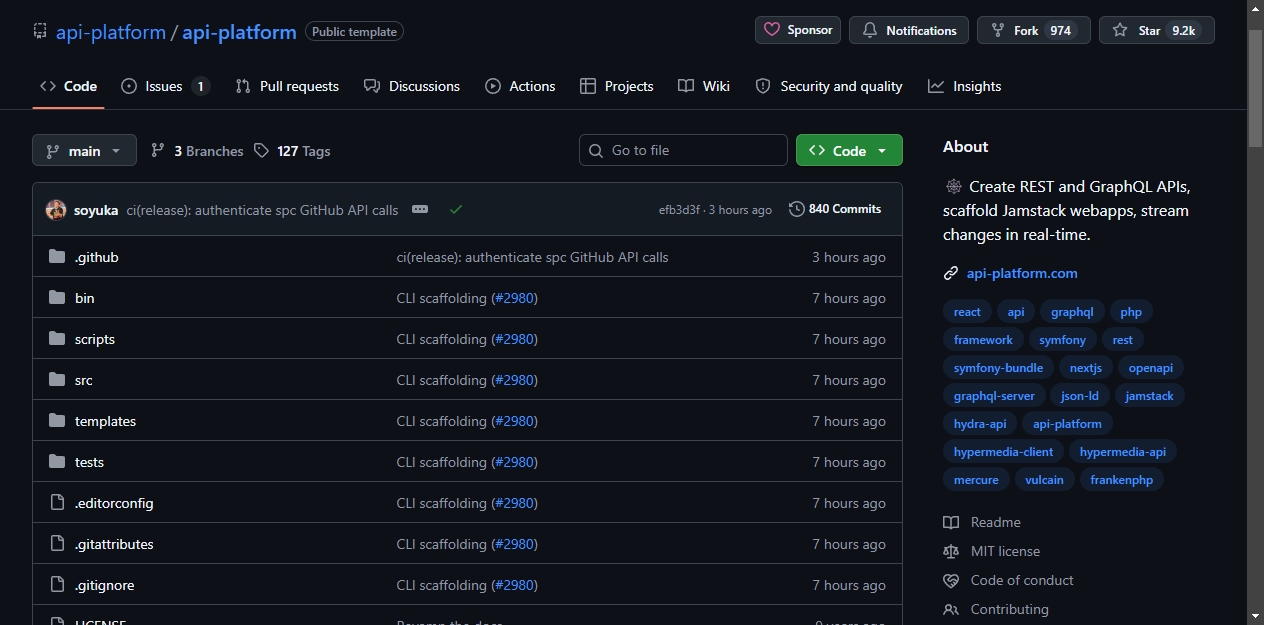Open the scripts folder name

coord(95,339)
